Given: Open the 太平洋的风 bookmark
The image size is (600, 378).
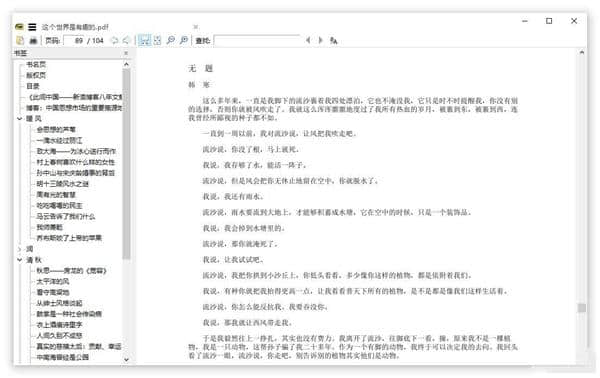Looking at the screenshot, I should point(52,282).
